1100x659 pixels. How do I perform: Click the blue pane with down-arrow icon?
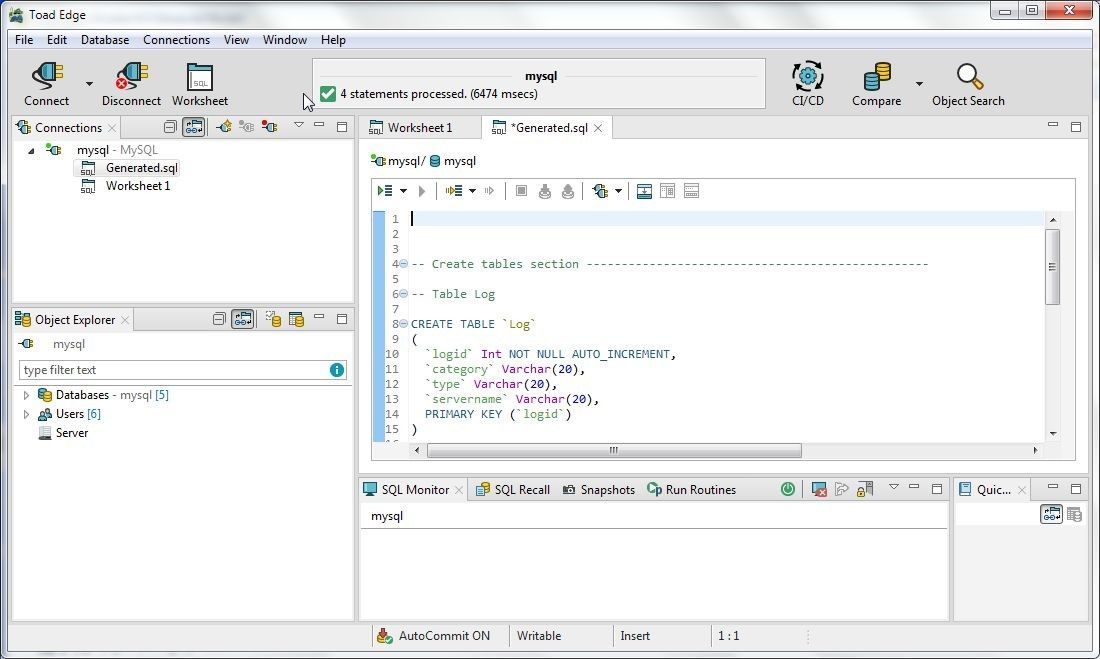pos(644,191)
